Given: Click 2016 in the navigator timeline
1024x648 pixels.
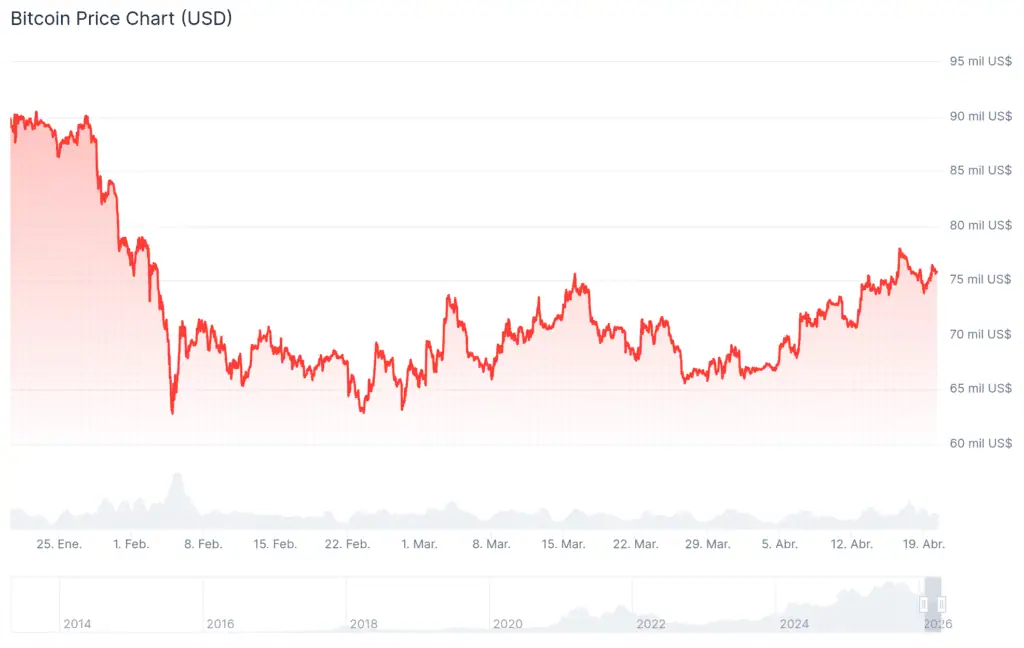Looking at the screenshot, I should tap(220, 624).
